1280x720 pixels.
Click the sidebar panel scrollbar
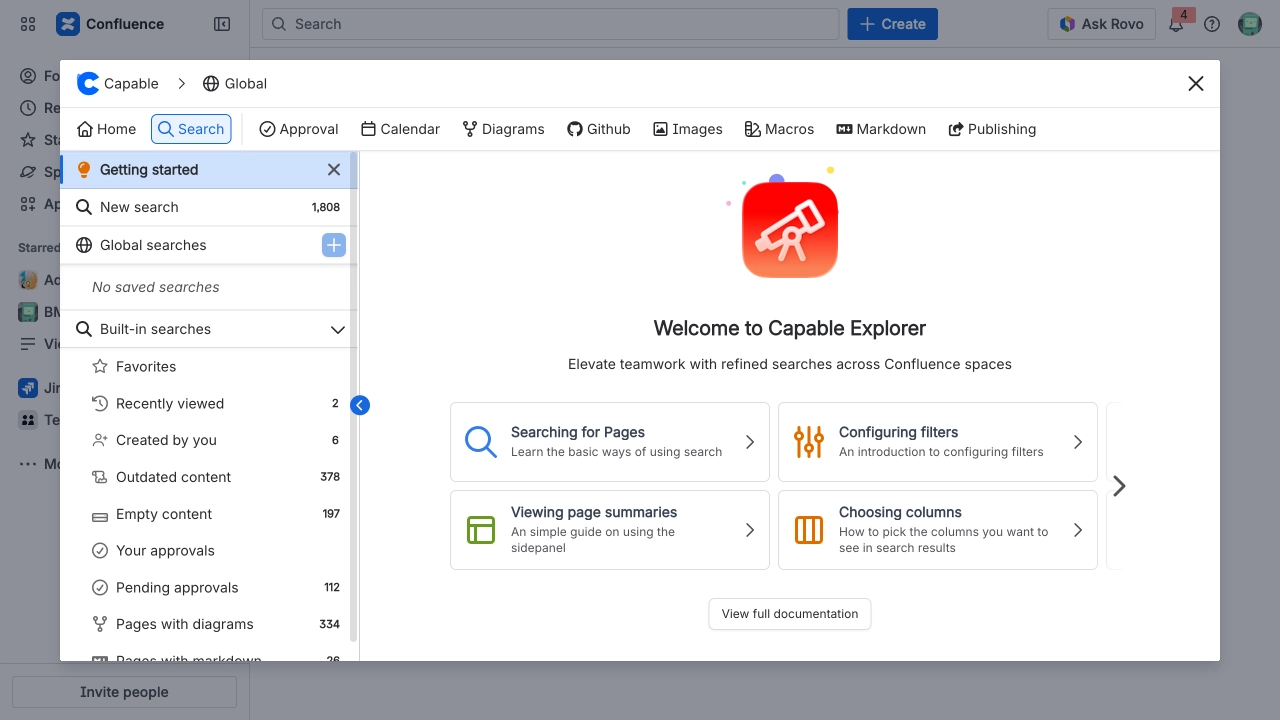pos(353,397)
